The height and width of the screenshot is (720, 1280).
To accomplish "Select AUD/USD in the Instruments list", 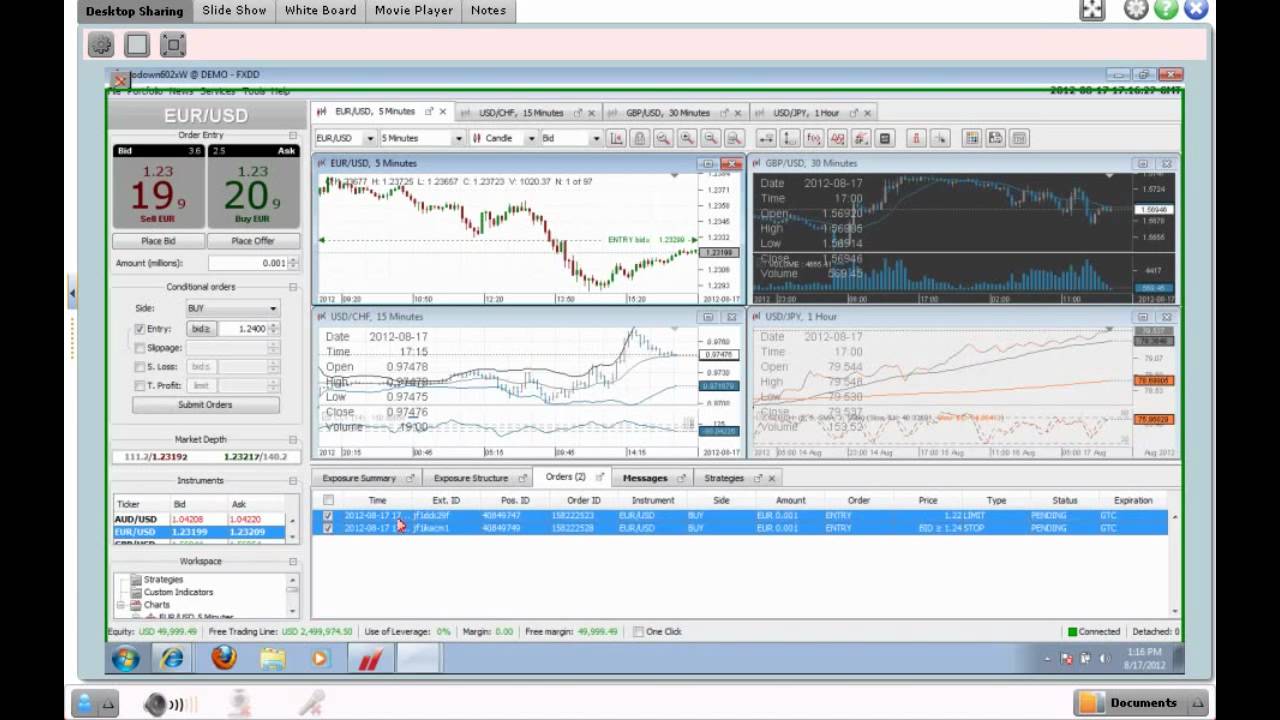I will pos(200,520).
